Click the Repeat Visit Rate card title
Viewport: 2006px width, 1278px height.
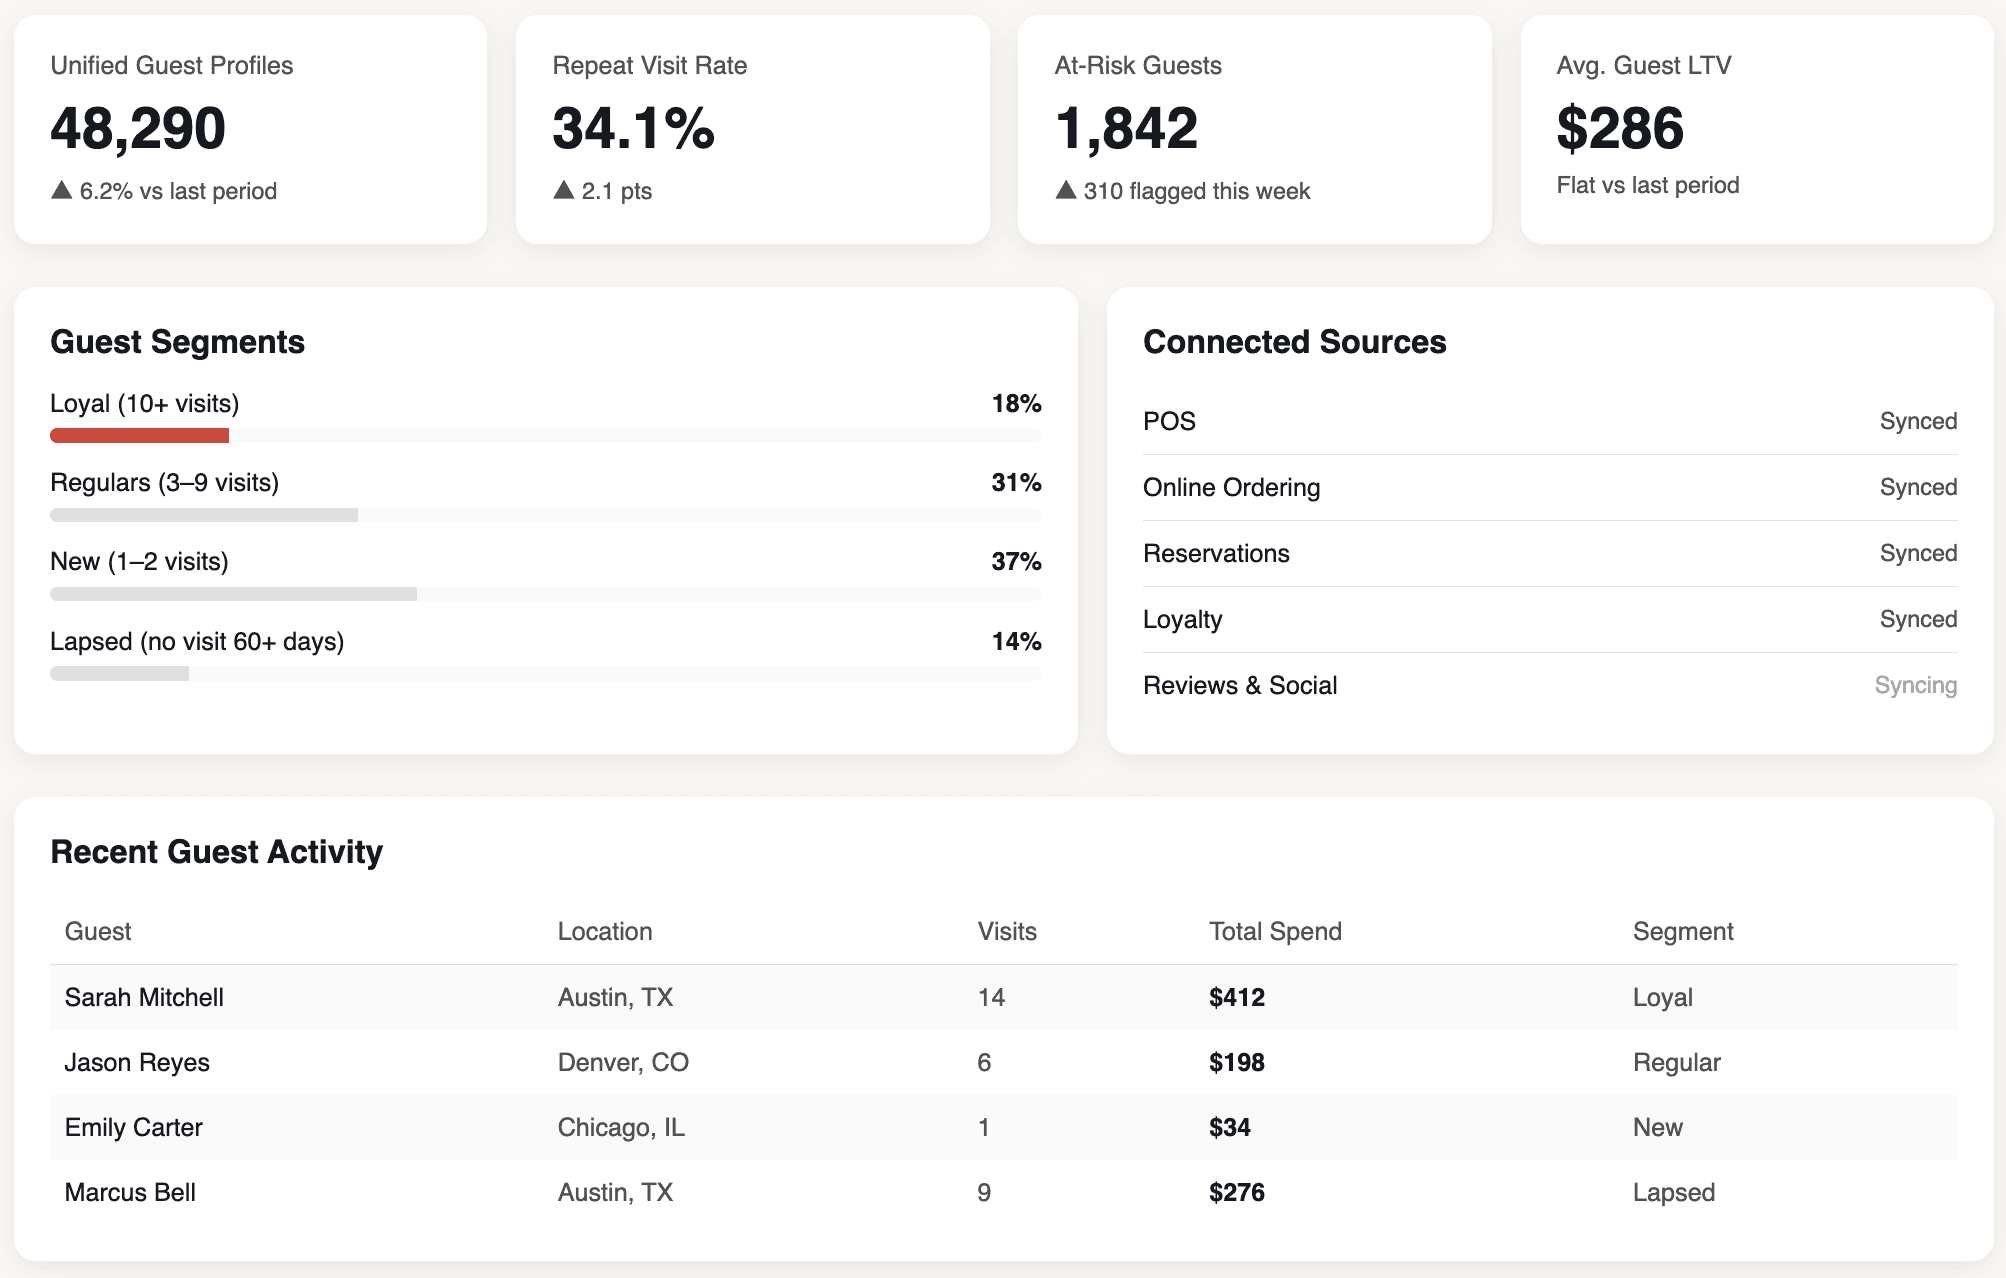click(x=650, y=65)
